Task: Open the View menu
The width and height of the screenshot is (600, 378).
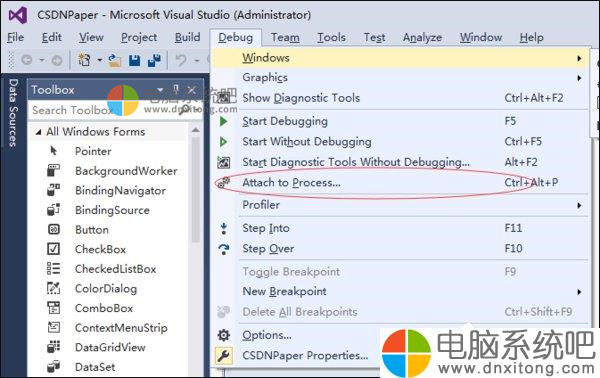Action: click(91, 37)
